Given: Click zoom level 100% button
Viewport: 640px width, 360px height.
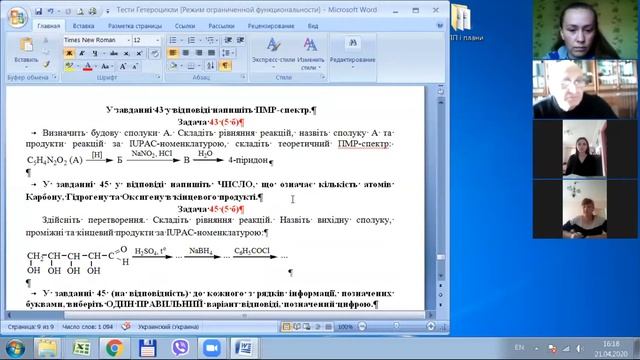Looking at the screenshot, I should pos(345,327).
